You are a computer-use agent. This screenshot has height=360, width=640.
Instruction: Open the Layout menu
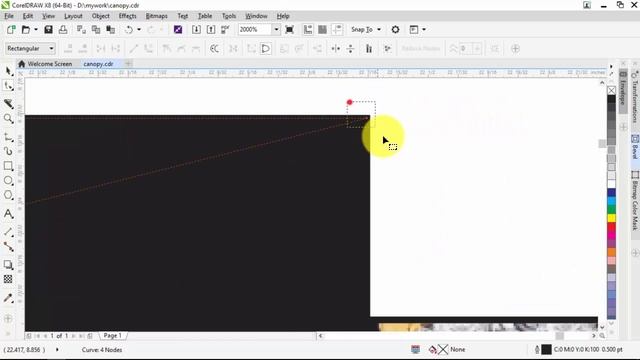(x=73, y=16)
